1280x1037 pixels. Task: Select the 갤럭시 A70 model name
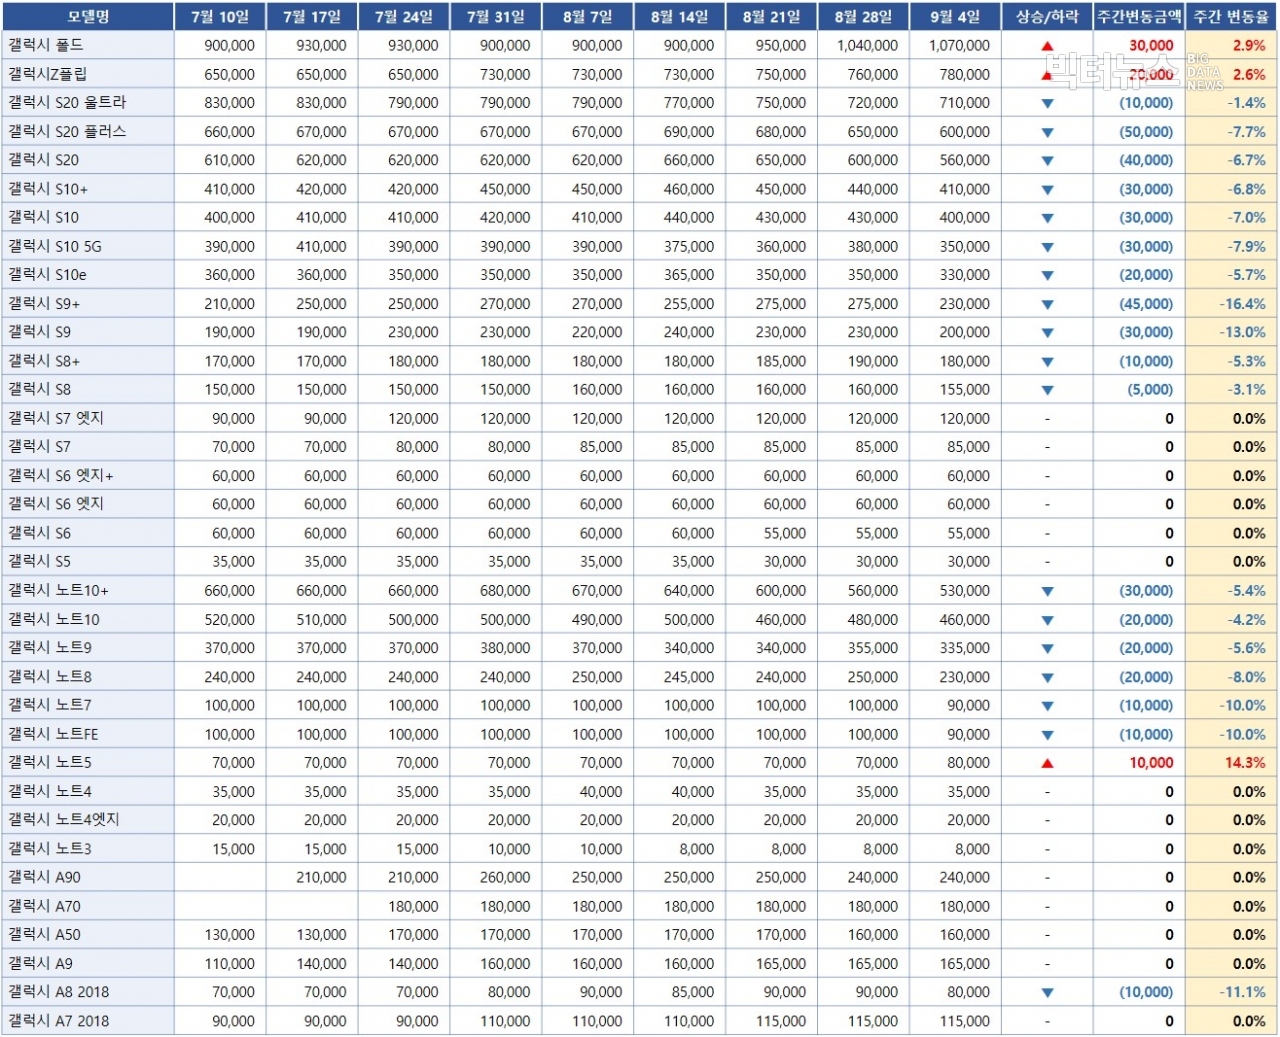tap(45, 906)
